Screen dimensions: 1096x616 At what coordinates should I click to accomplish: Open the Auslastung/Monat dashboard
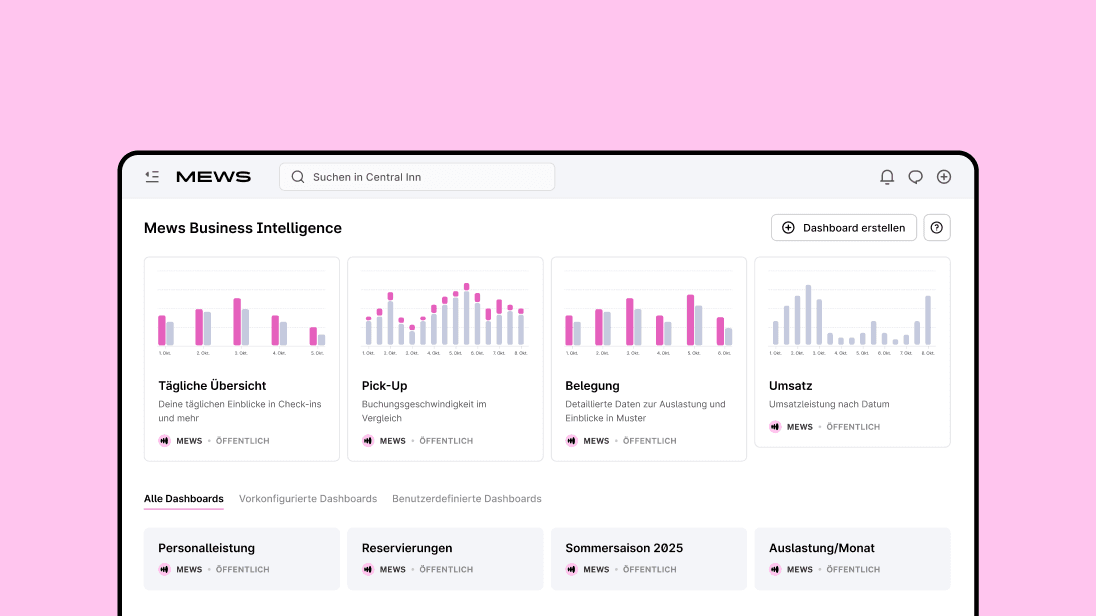click(852, 558)
